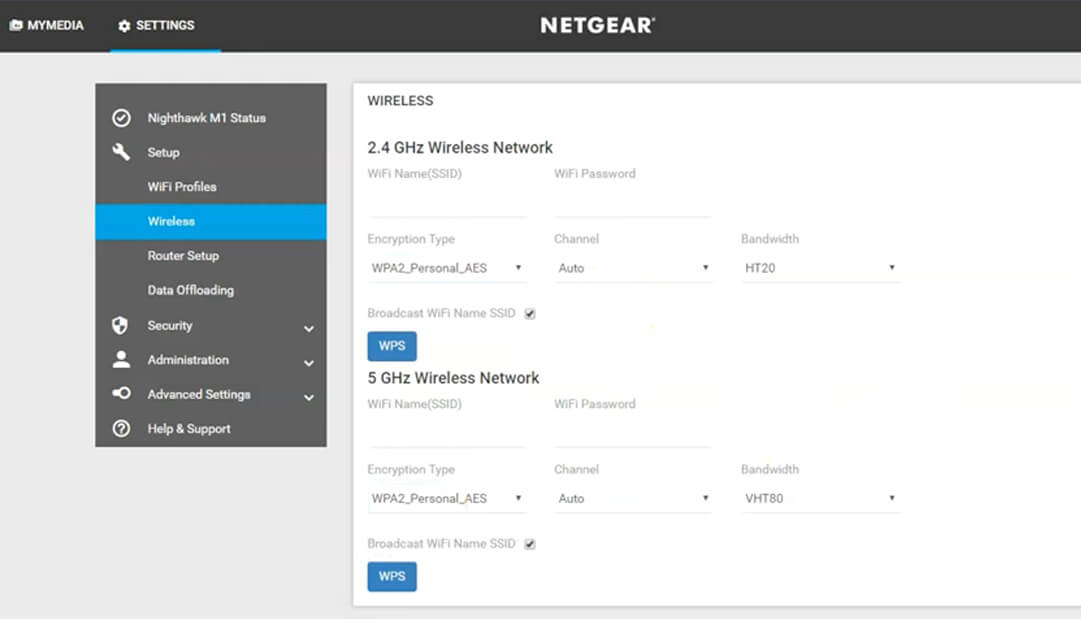
Task: Click the Settings gear icon in header
Action: 125,25
